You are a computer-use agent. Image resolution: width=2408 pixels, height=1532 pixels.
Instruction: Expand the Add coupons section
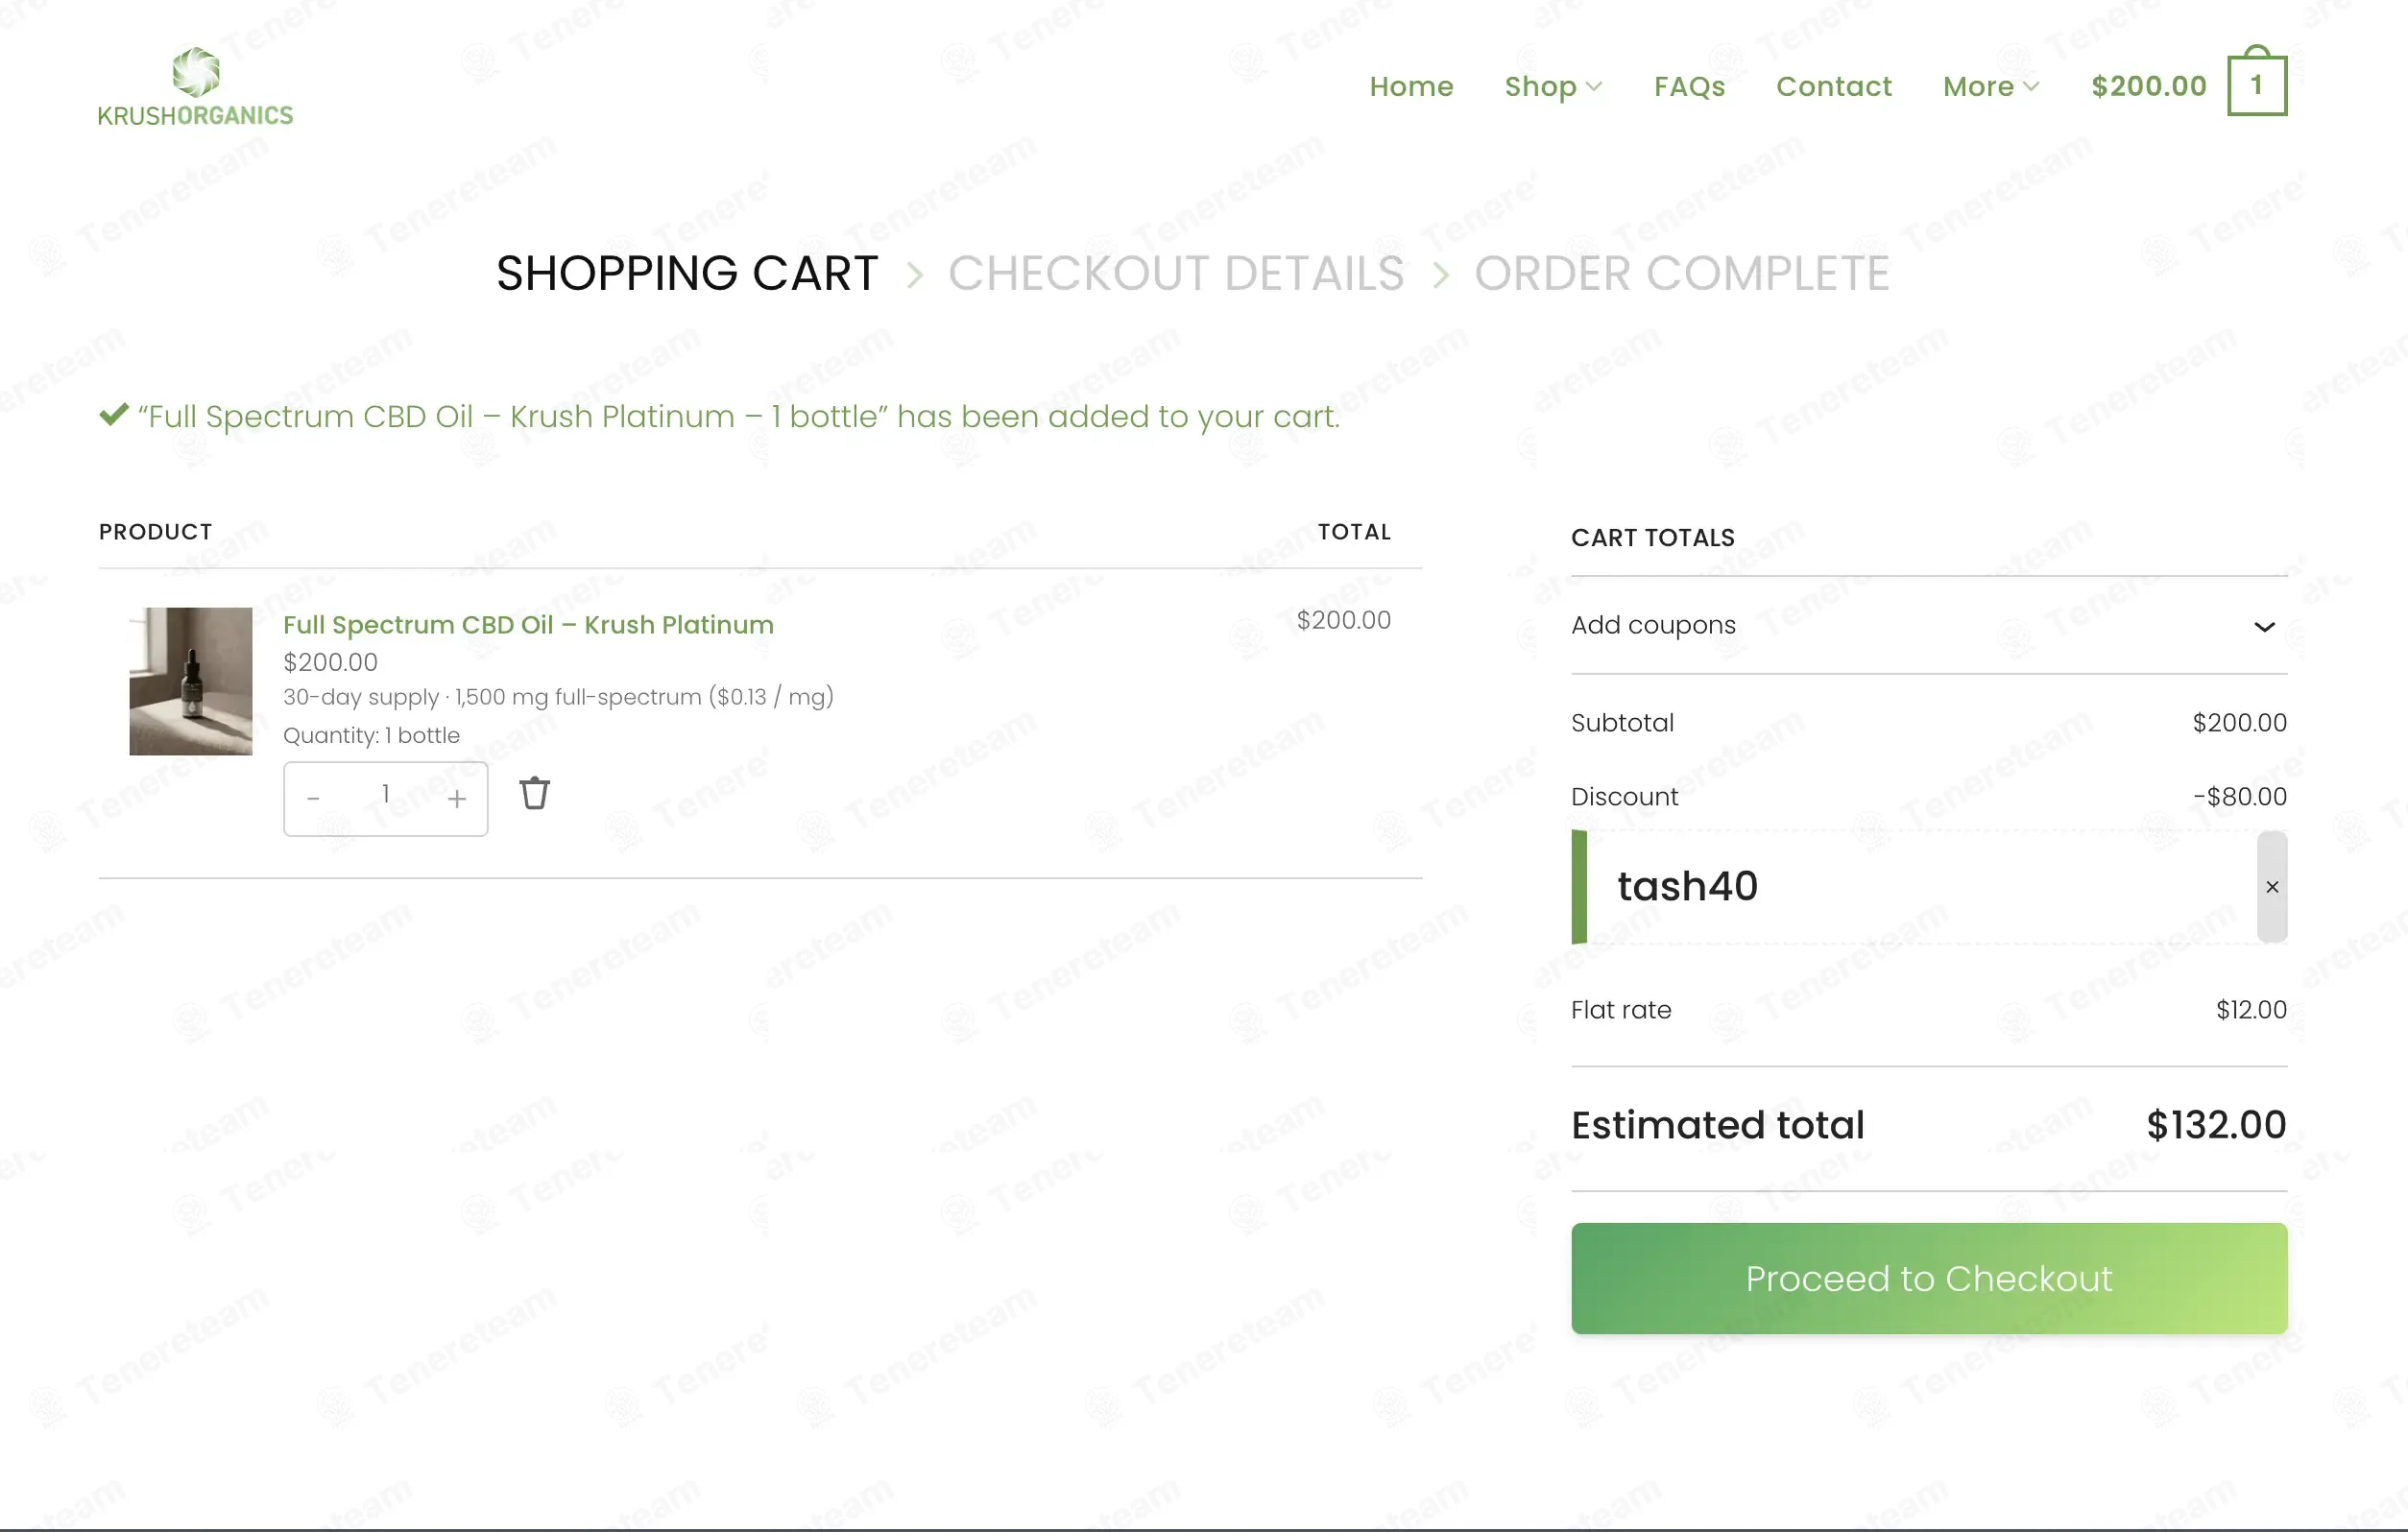[1928, 625]
